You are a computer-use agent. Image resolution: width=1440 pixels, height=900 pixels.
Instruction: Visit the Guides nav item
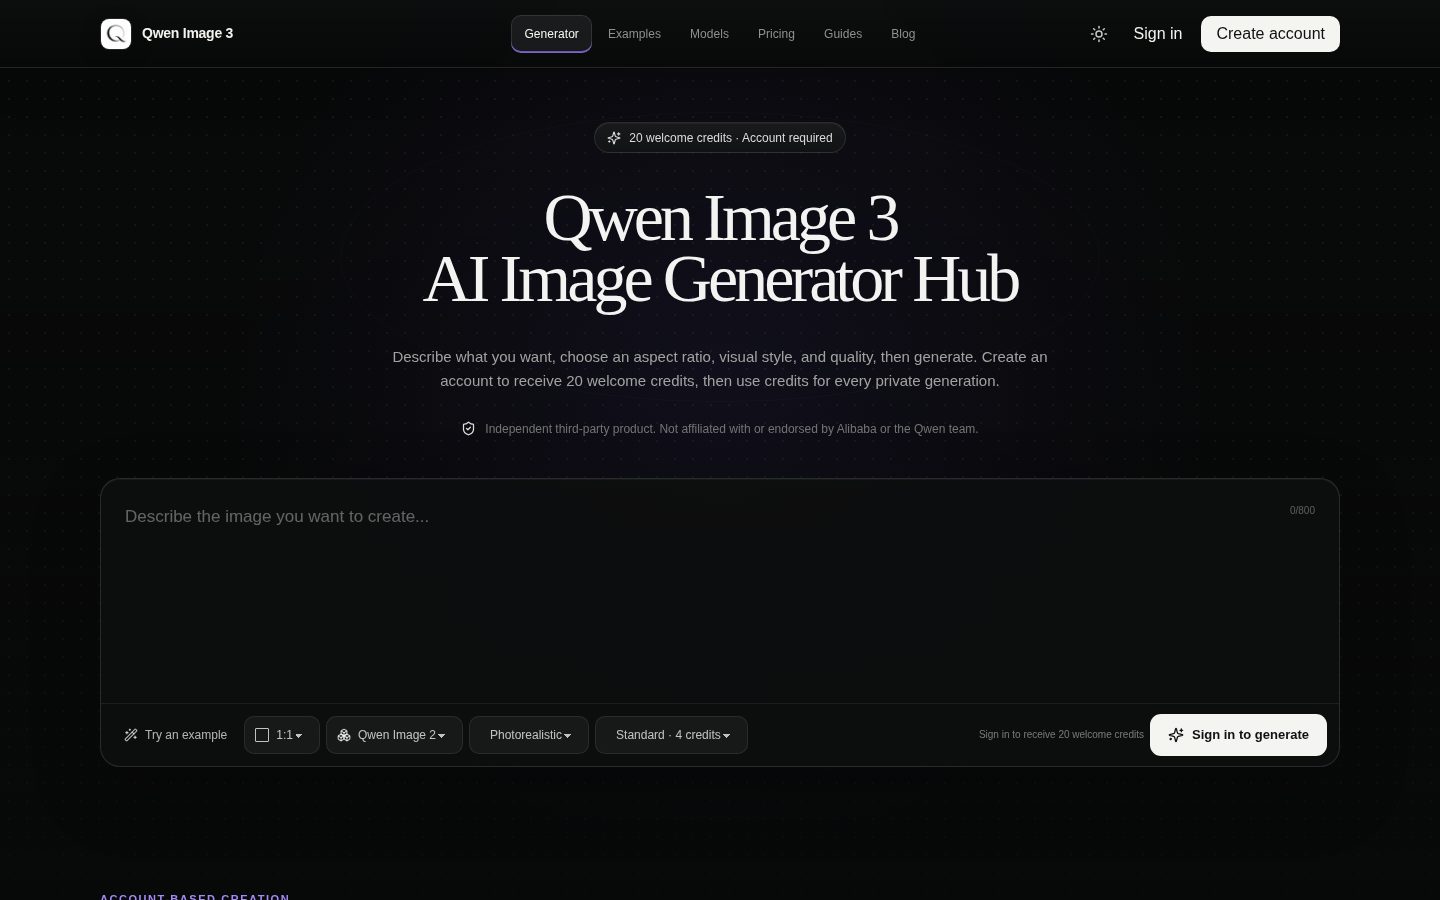(x=843, y=34)
